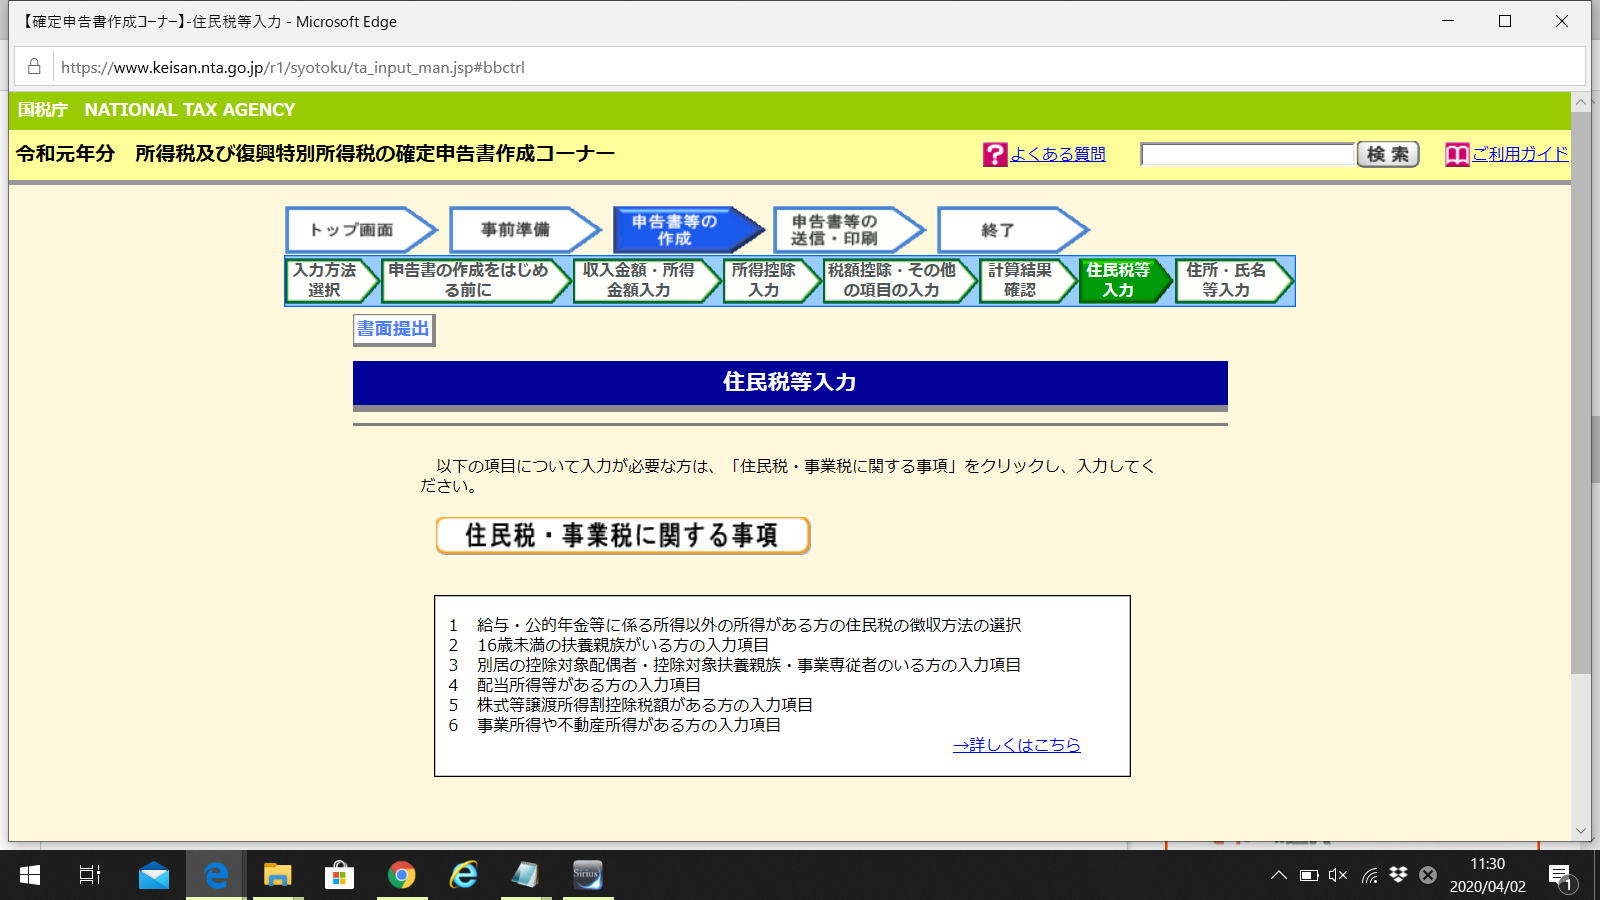Click inside the site search field

[1245, 154]
